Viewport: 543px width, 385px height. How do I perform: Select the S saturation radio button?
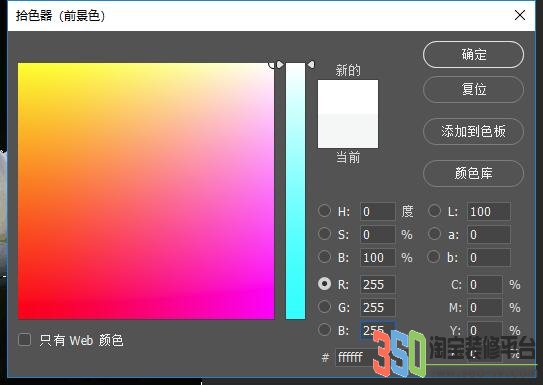(x=324, y=234)
